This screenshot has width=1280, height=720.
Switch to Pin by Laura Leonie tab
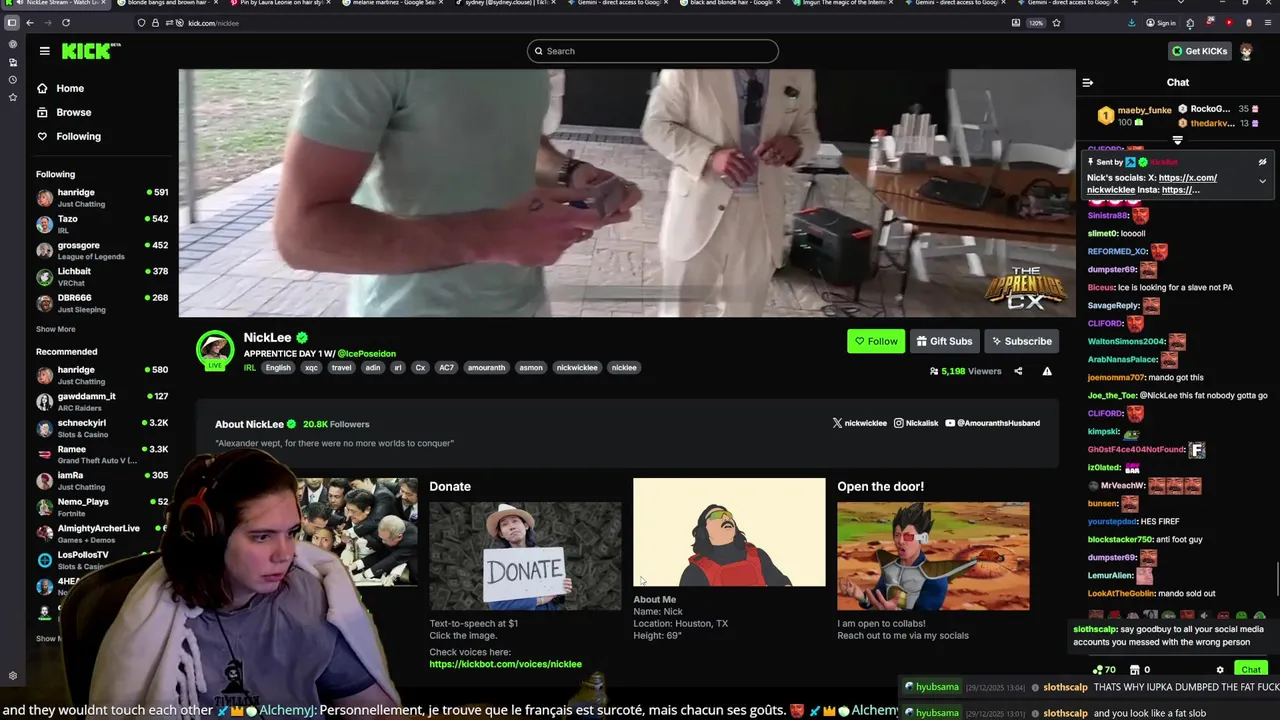(282, 3)
